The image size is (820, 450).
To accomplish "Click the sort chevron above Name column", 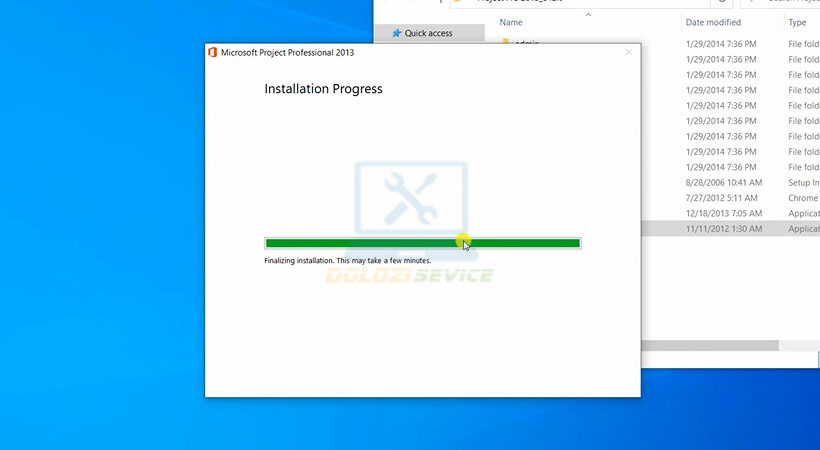I will click(588, 15).
